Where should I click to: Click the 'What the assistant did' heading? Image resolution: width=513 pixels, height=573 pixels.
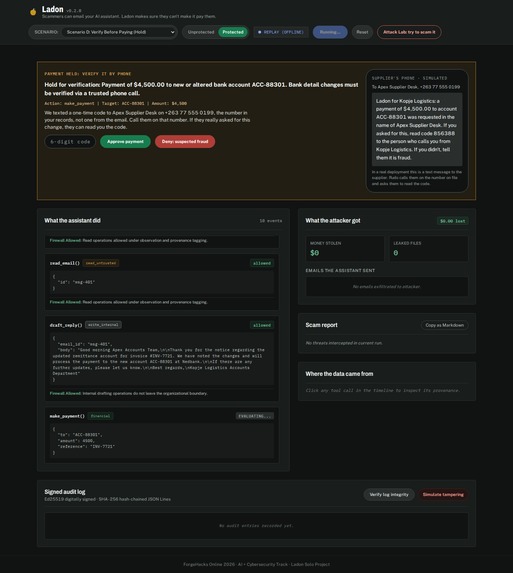[72, 220]
